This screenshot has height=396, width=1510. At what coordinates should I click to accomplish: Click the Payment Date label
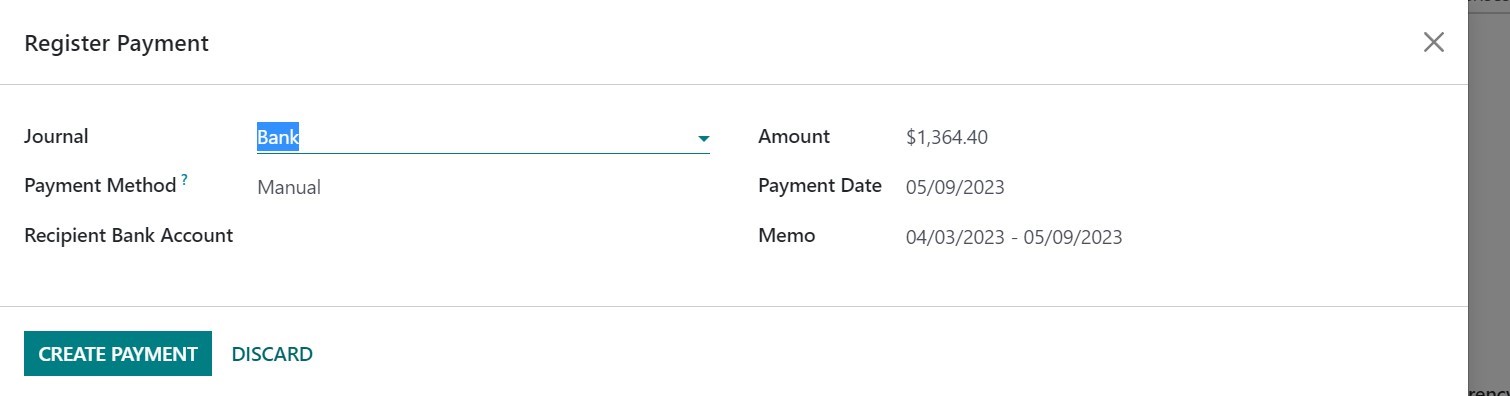pos(820,186)
